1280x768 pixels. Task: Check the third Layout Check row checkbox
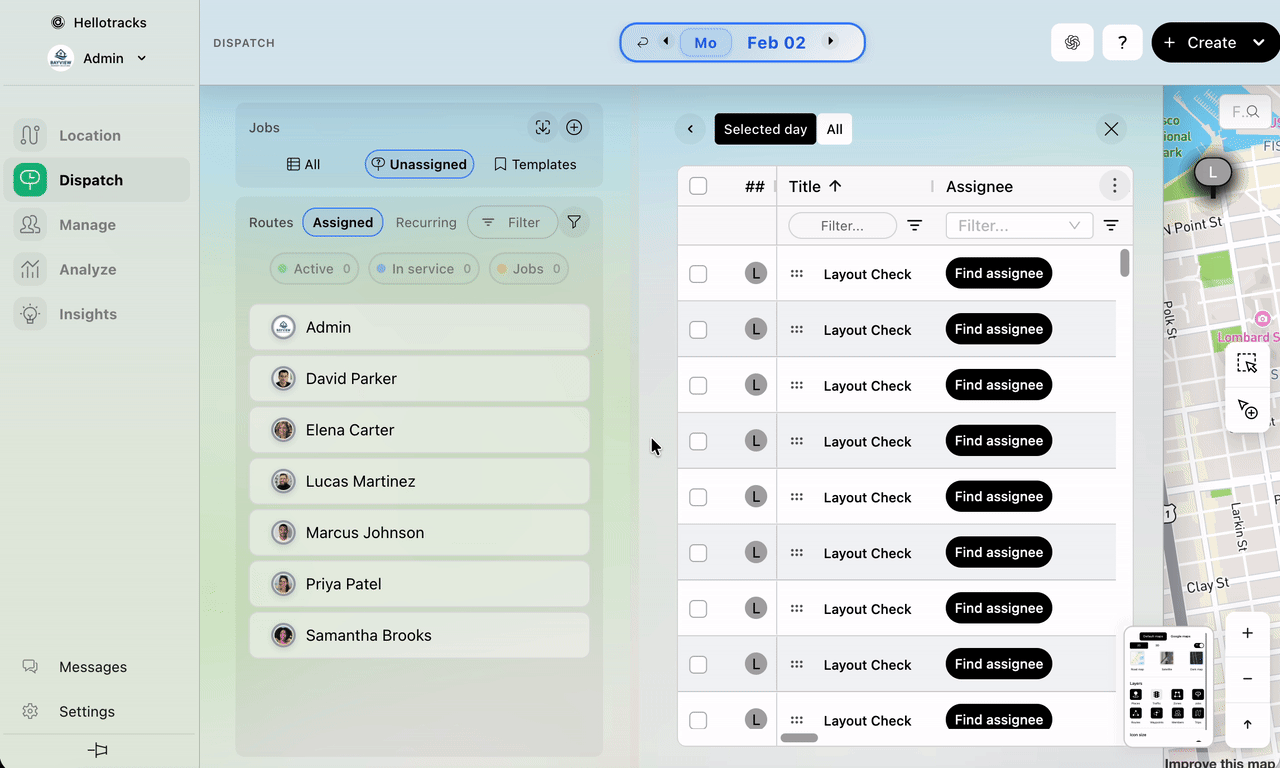tap(698, 386)
